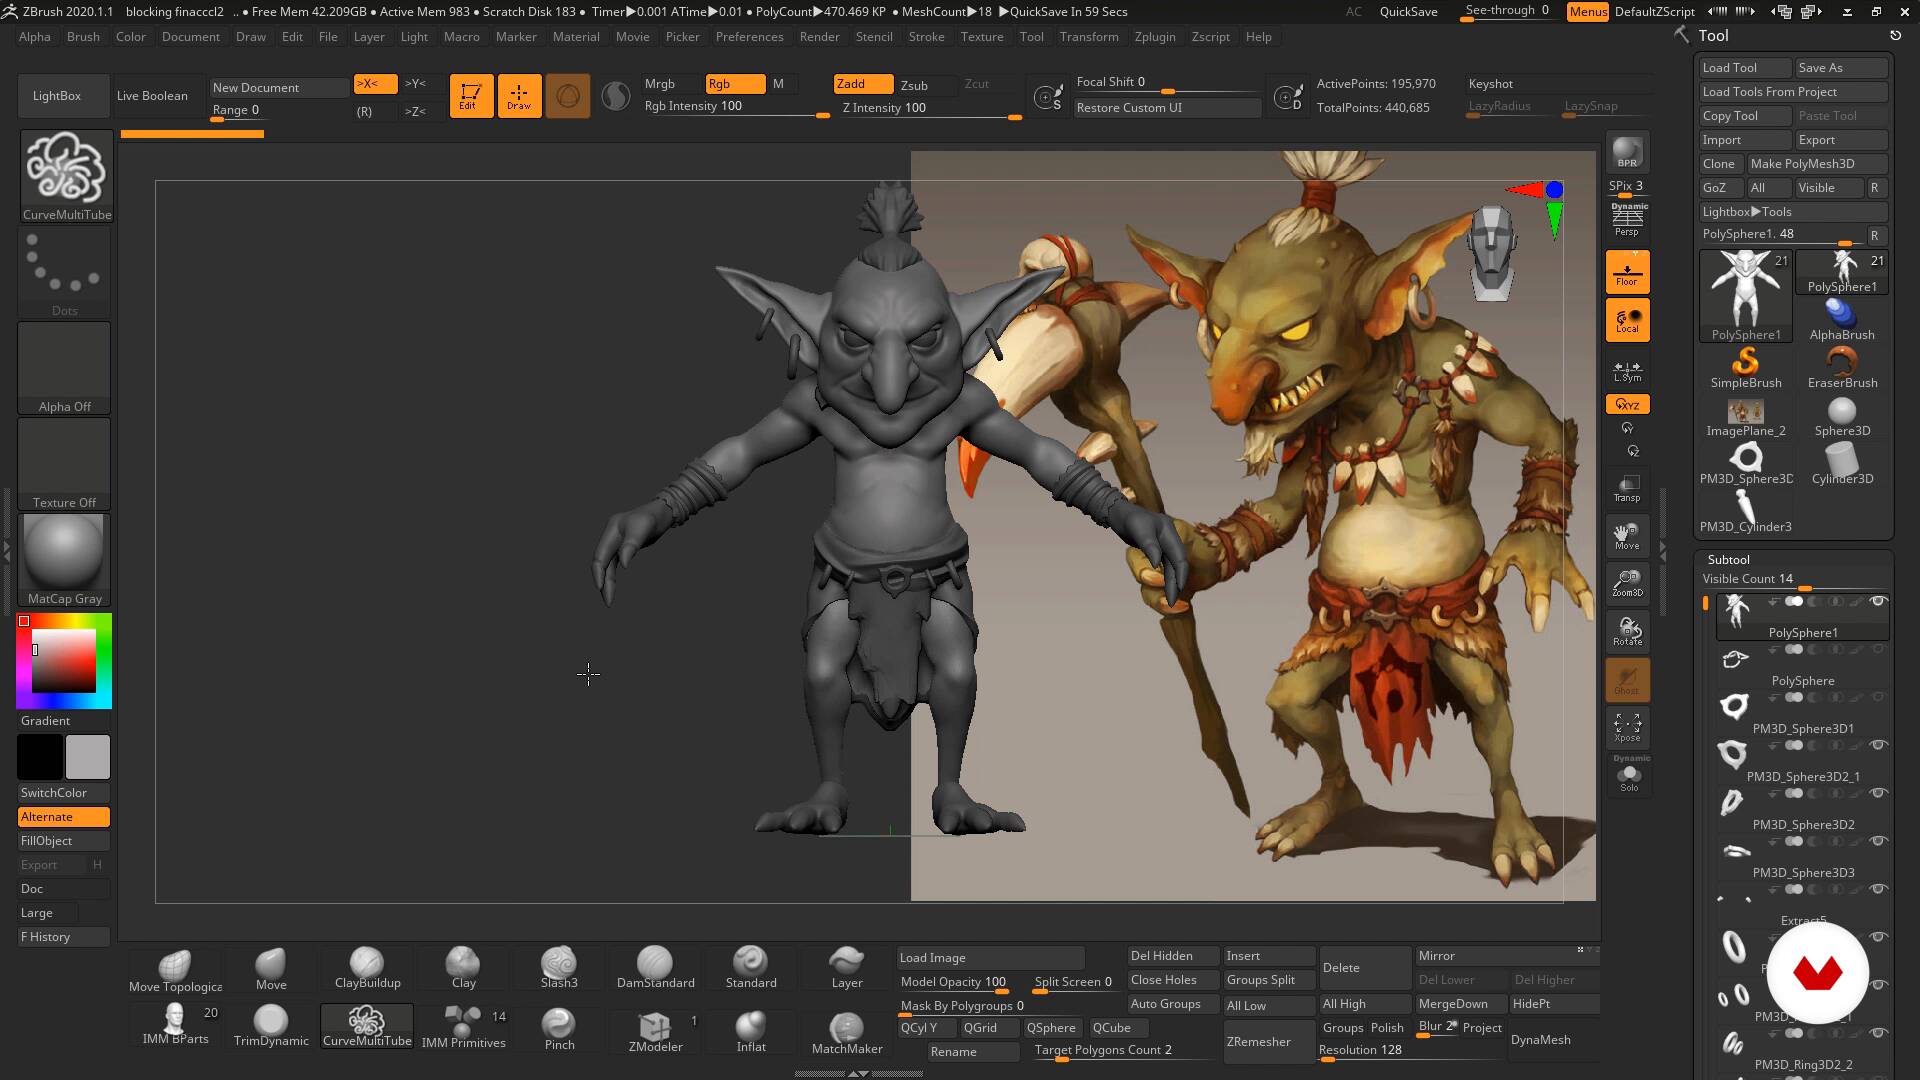Select the EraserBrush tool
The width and height of the screenshot is (1920, 1080).
(x=1842, y=368)
